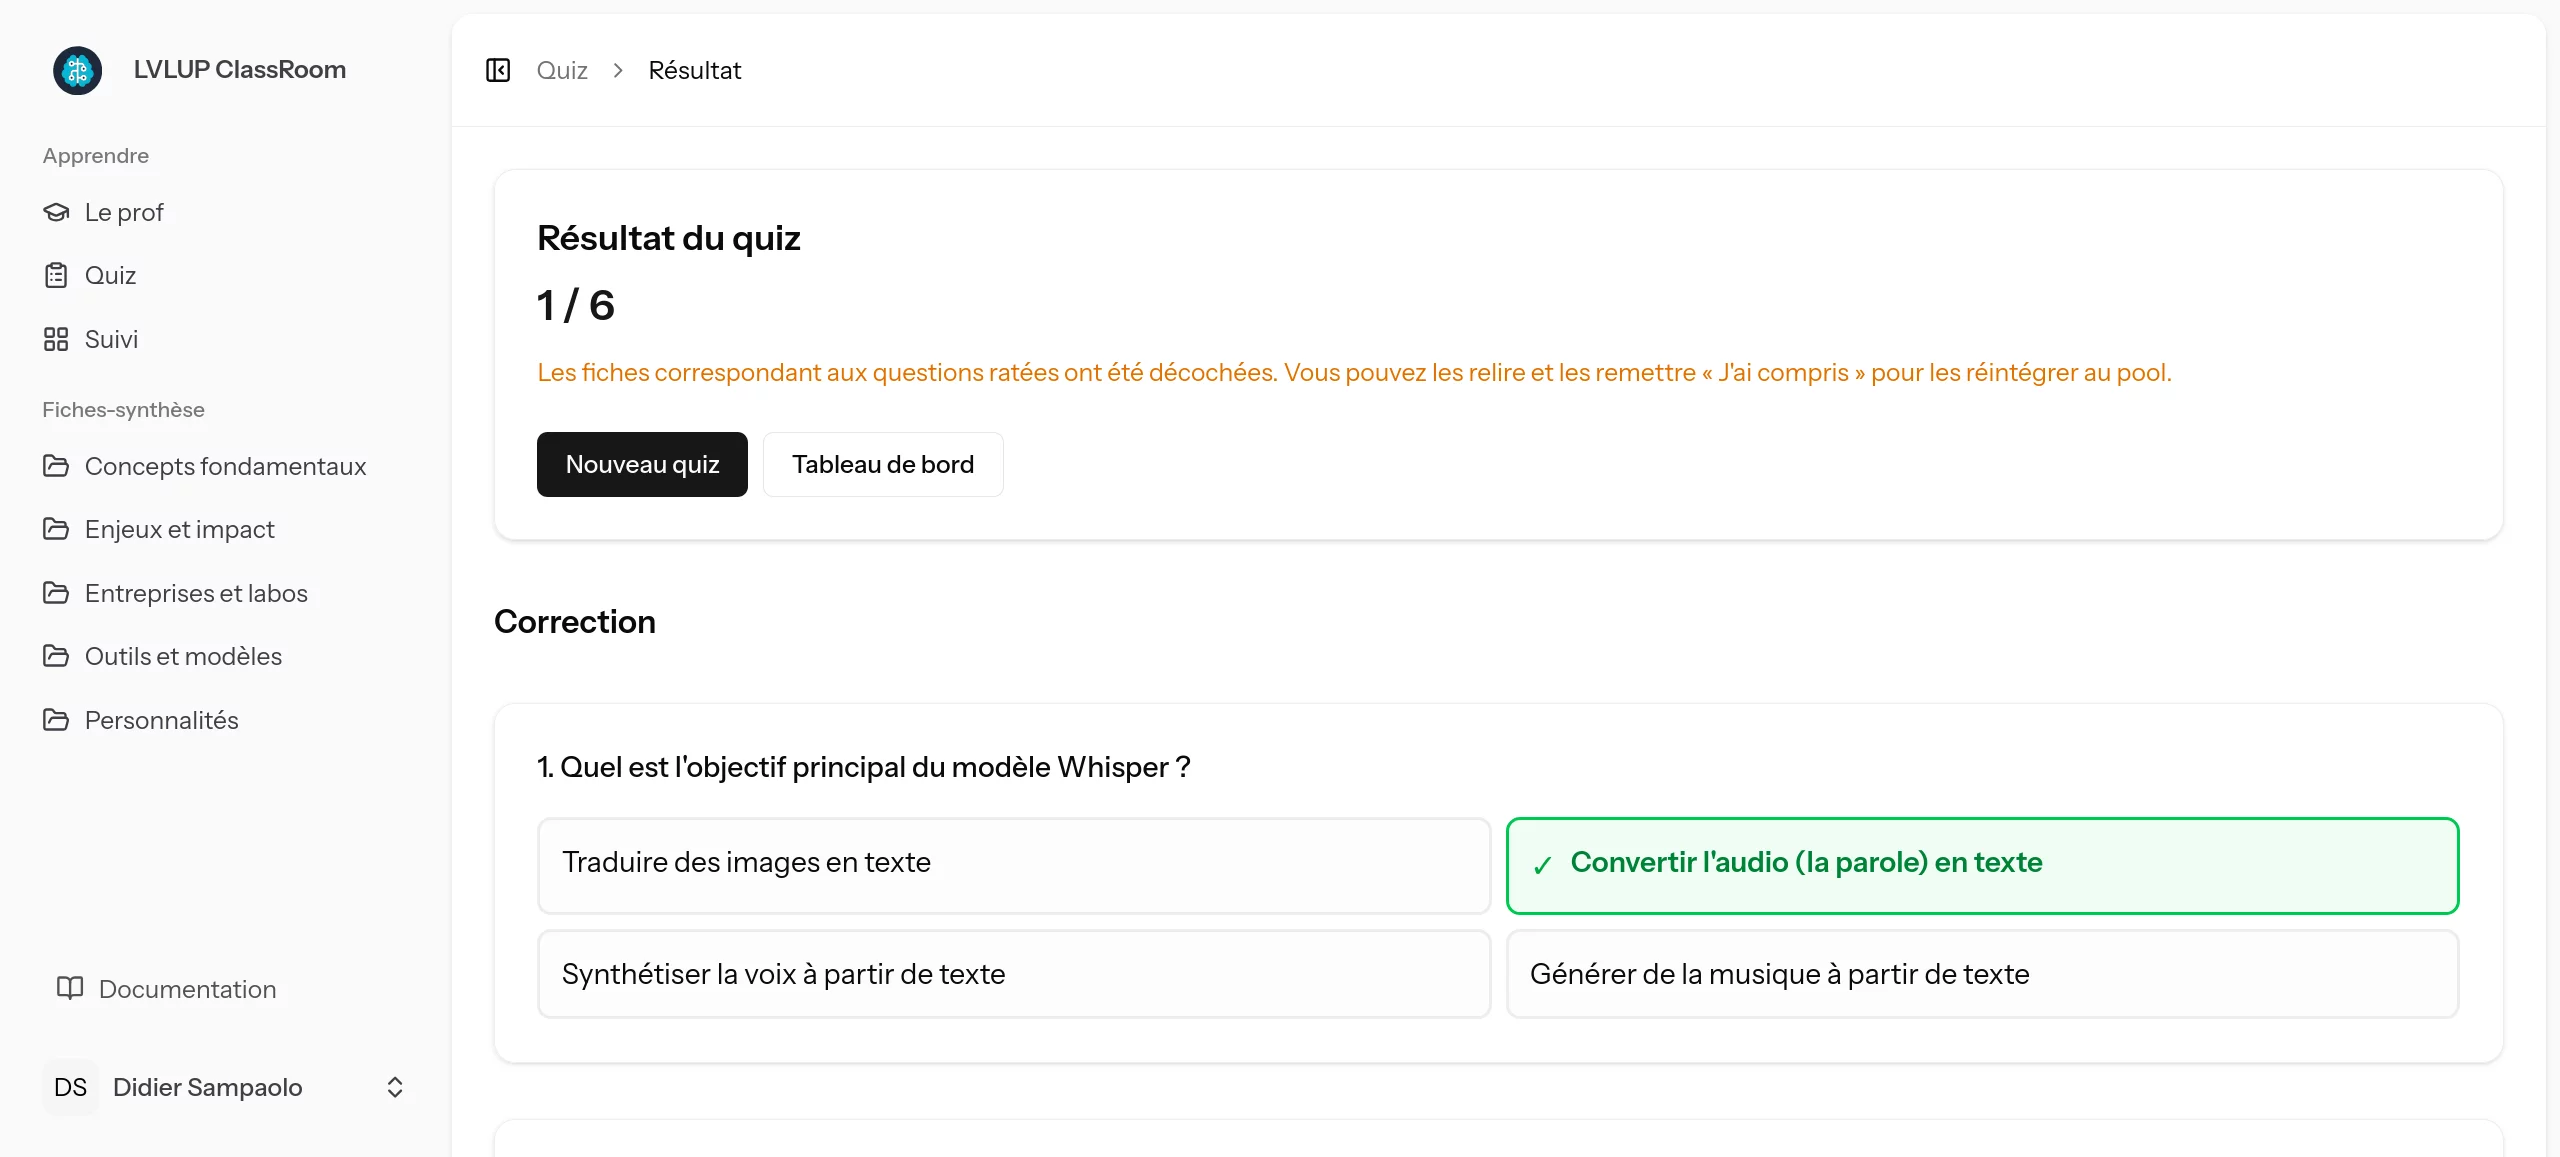Click the LVLUP ClassRoom brain logo
The image size is (2560, 1157).
pyautogui.click(x=77, y=70)
